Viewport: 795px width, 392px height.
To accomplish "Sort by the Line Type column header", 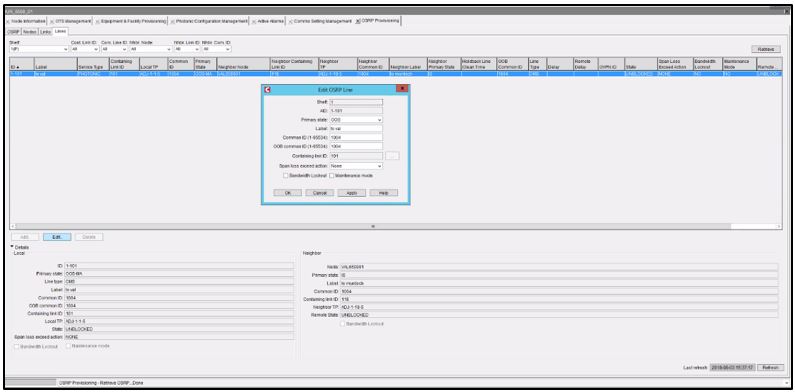I will 537,64.
